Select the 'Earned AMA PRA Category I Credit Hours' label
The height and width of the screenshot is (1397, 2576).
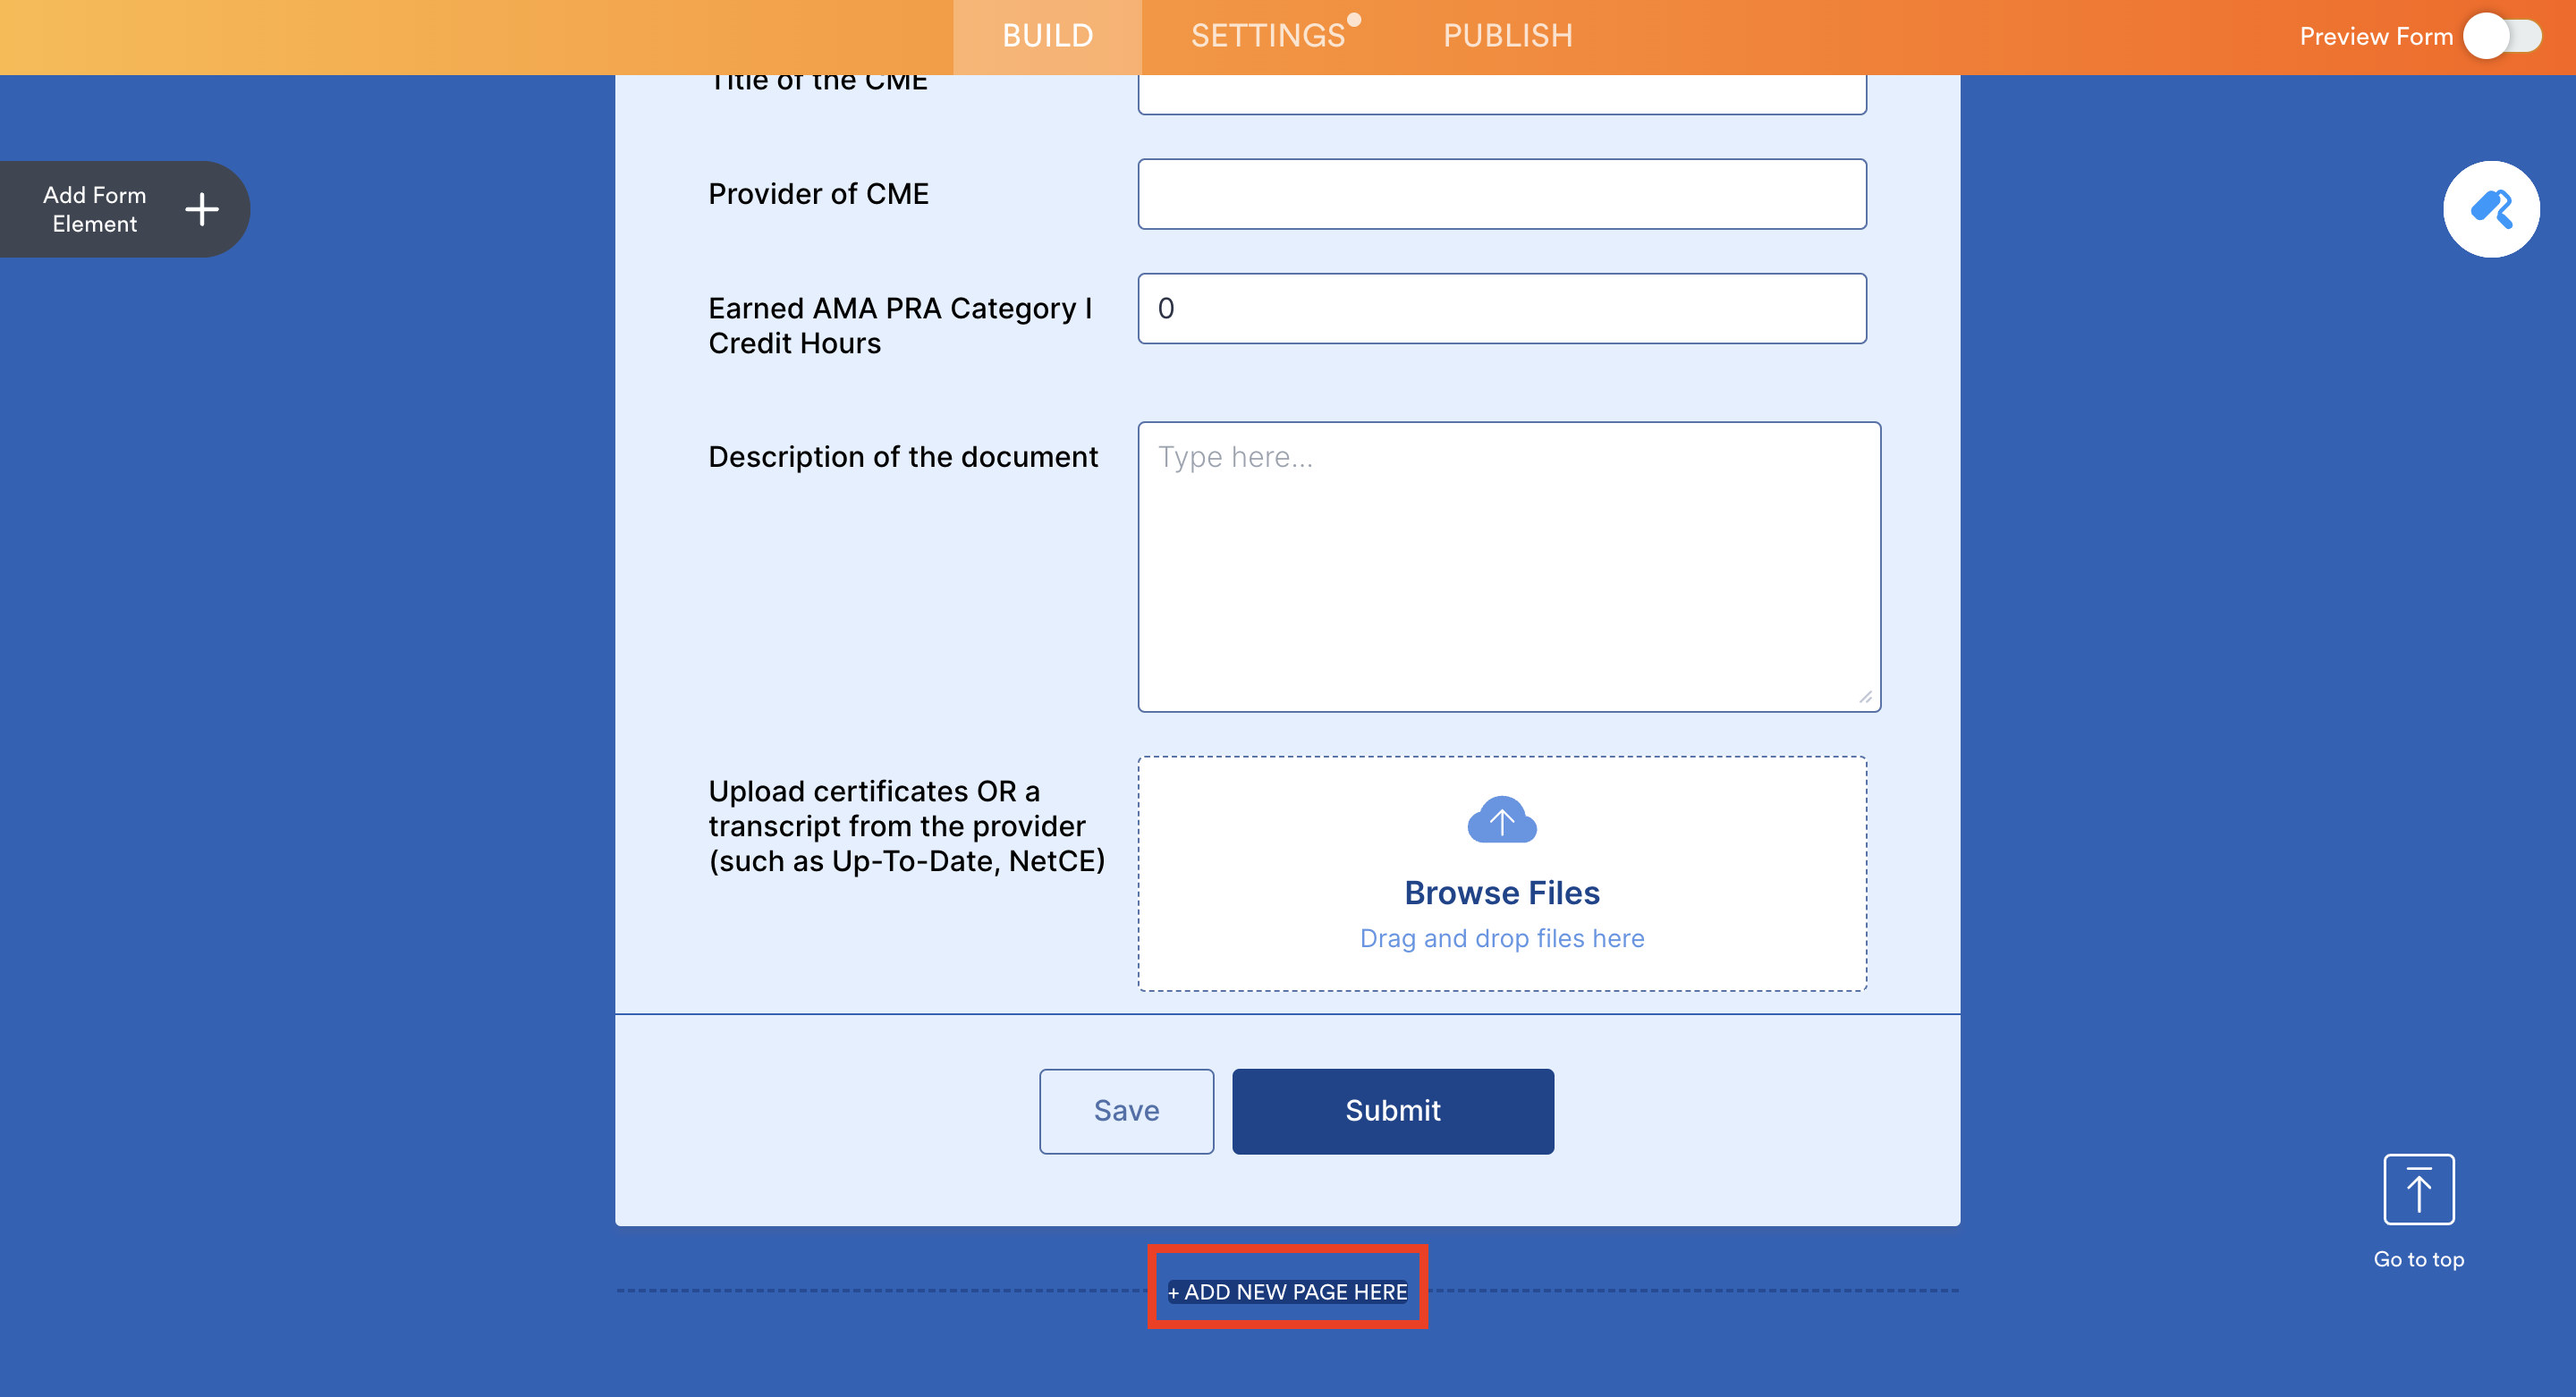[900, 326]
